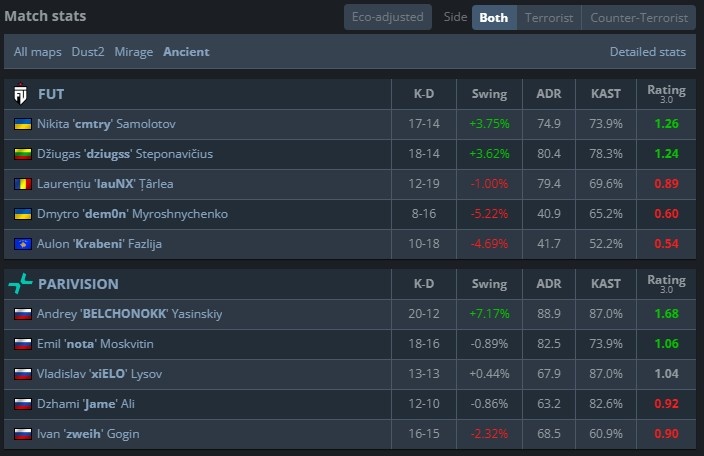Select the Both sides option
This screenshot has height=456, width=704.
tap(493, 17)
